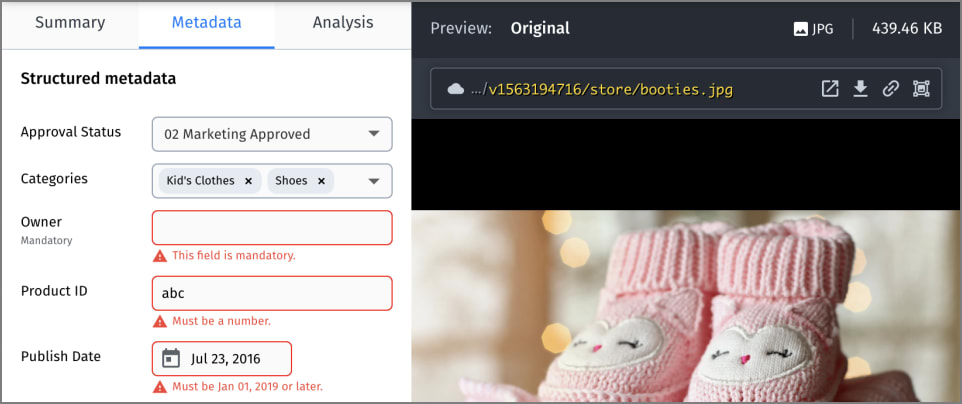Remove the Shoes category tag
The image size is (962, 404).
point(321,181)
